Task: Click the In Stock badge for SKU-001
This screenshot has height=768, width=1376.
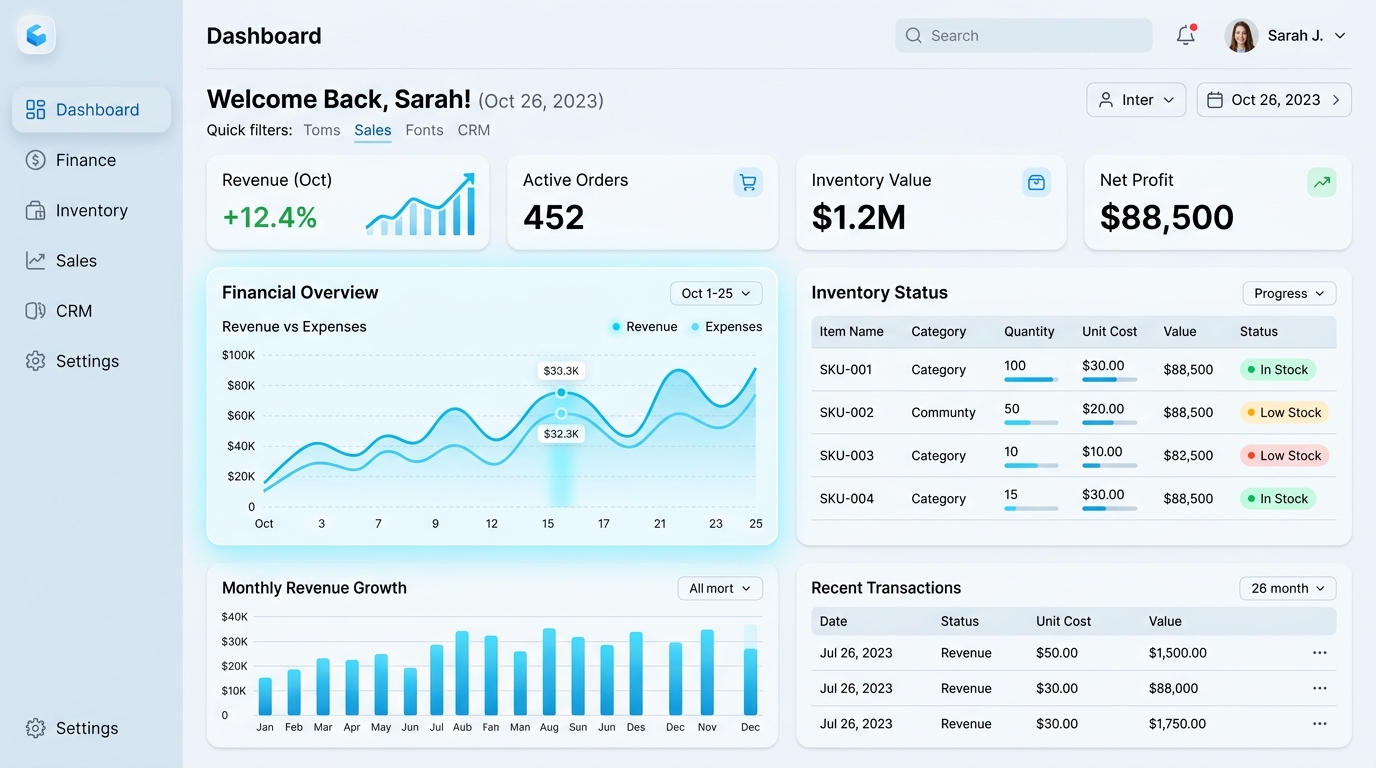Action: click(x=1277, y=369)
